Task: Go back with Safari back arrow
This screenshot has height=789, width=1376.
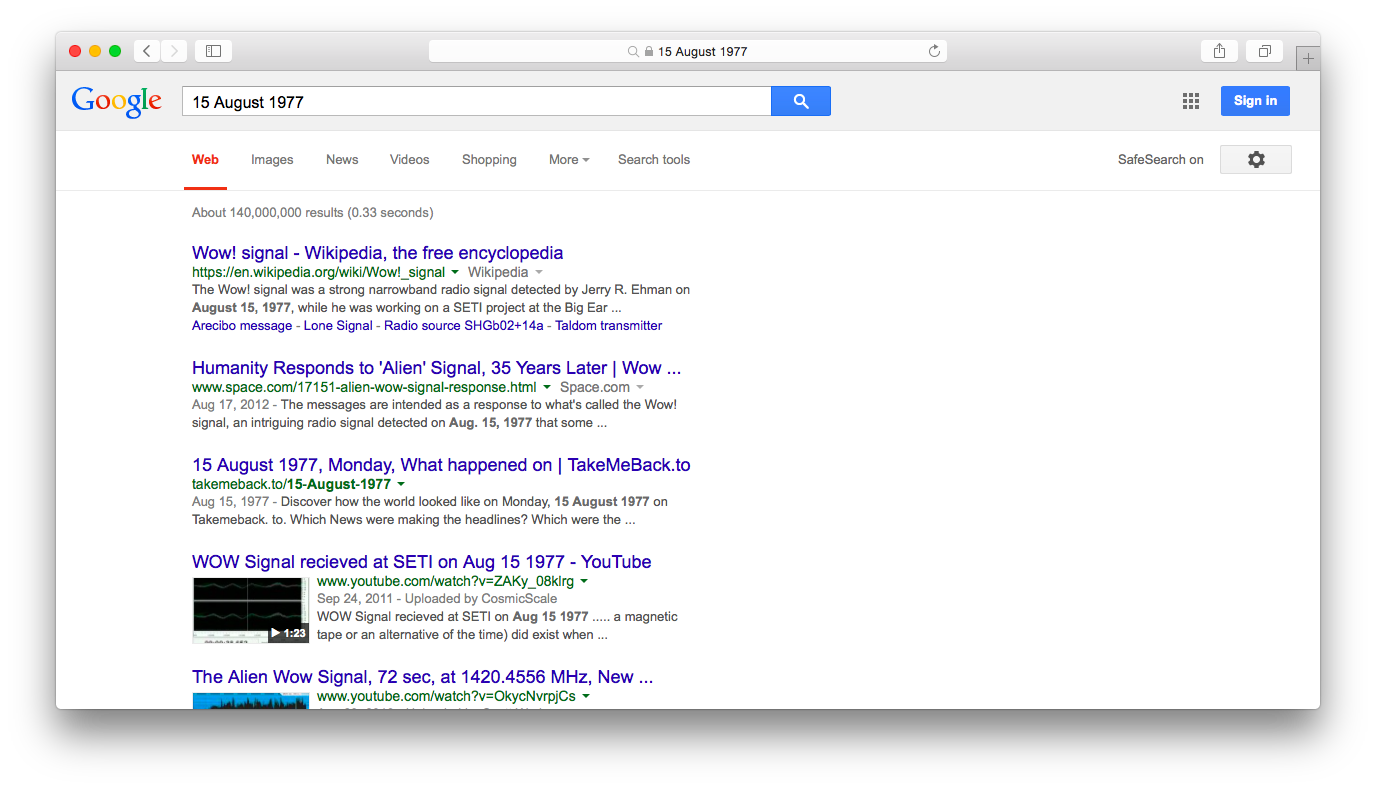Action: coord(147,51)
